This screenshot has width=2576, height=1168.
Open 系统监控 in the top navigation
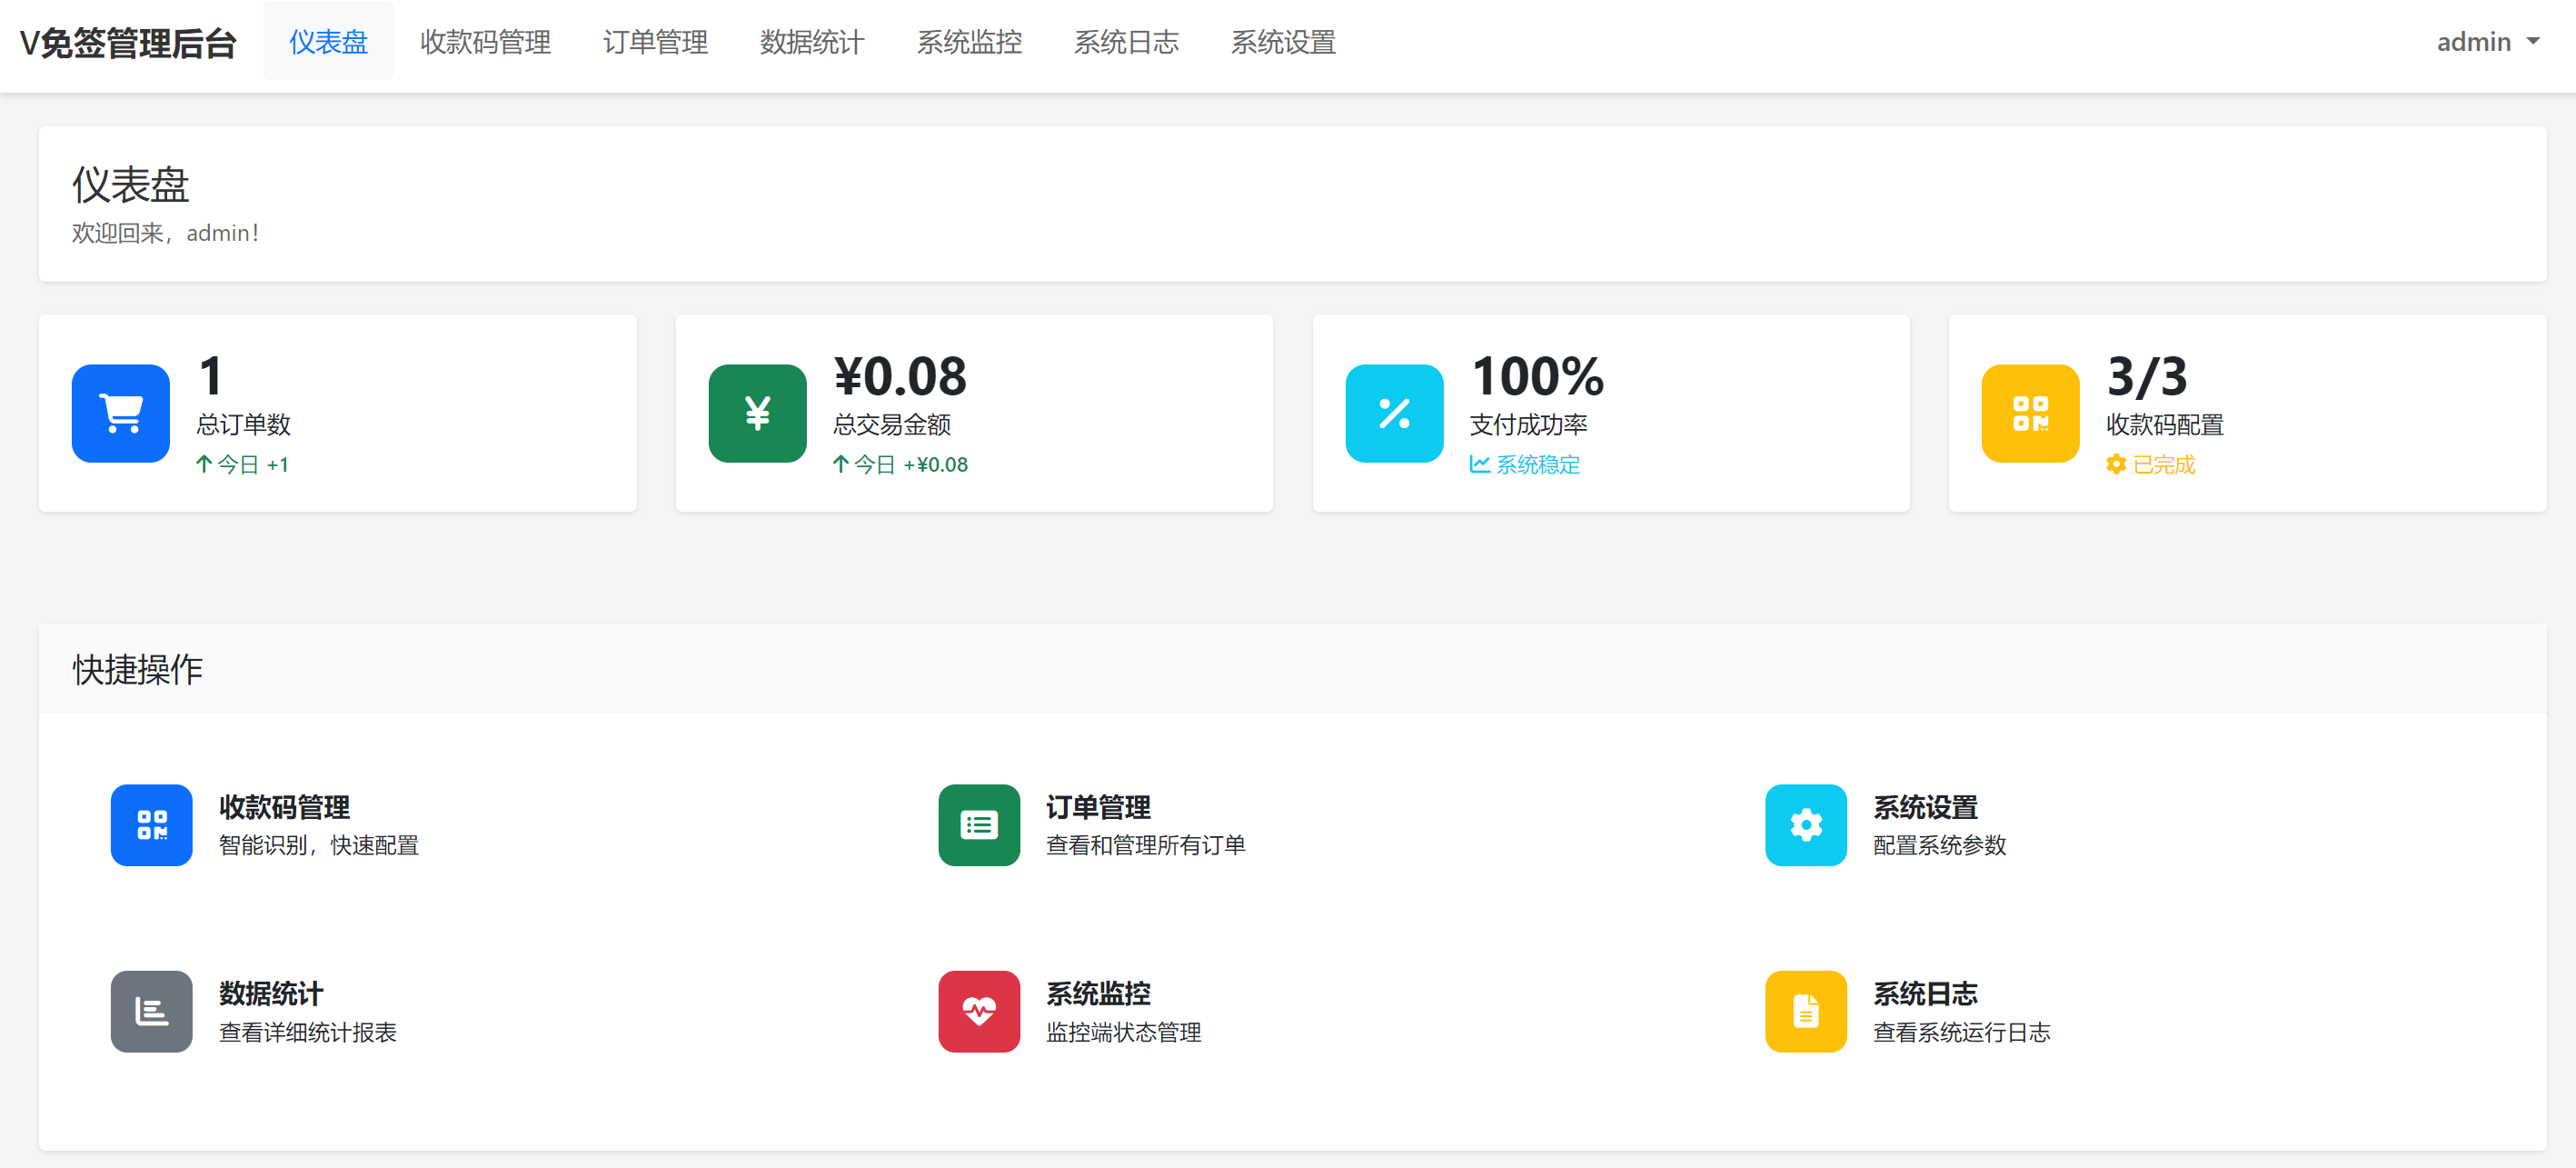click(x=970, y=42)
